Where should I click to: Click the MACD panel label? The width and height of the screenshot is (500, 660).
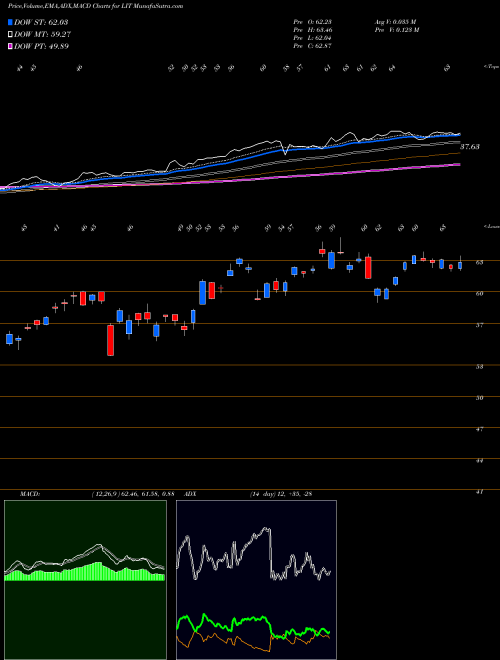tap(29, 494)
